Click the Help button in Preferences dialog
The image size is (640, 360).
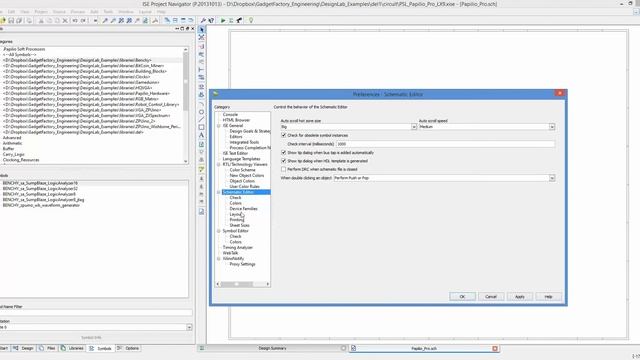click(548, 297)
